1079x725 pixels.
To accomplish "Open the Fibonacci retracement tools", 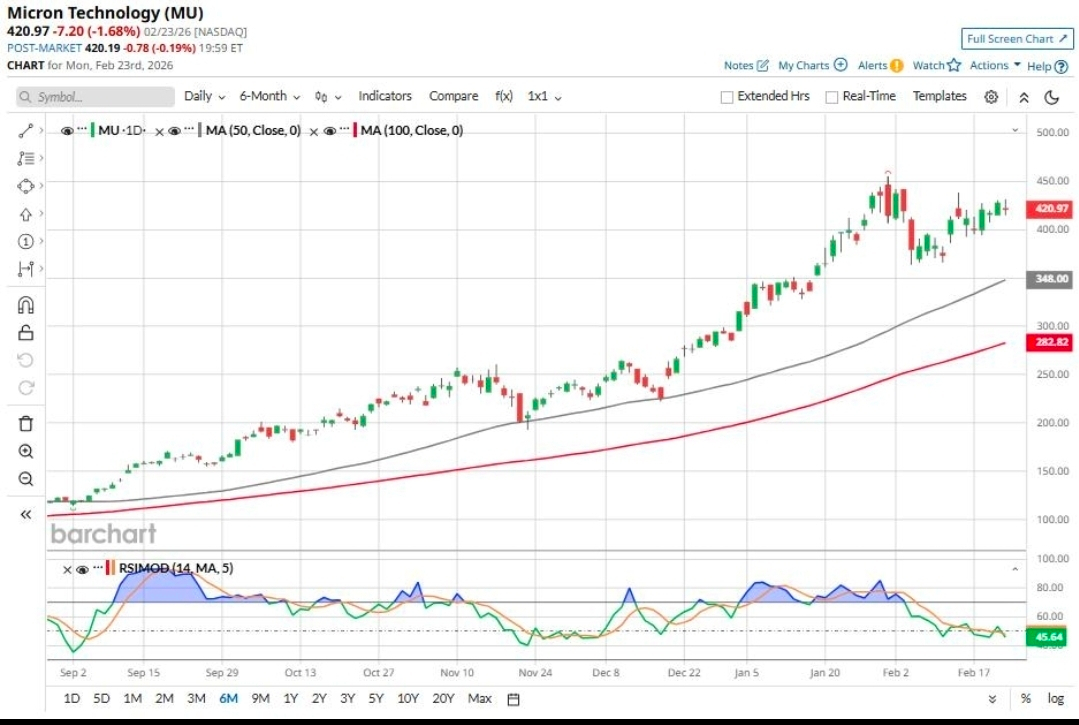I will tap(25, 158).
